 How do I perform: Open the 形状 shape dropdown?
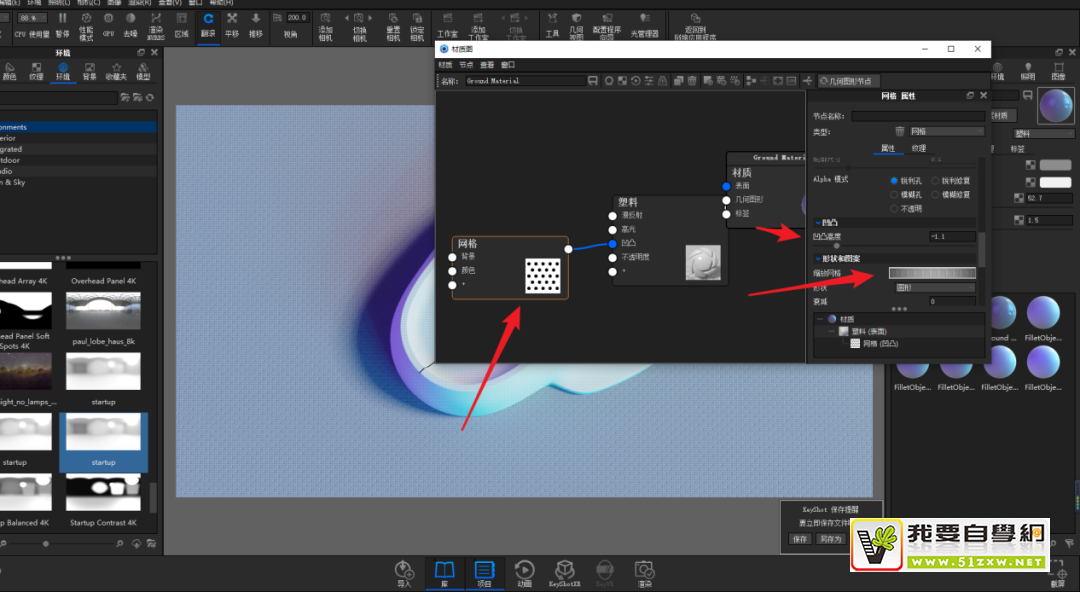934,287
